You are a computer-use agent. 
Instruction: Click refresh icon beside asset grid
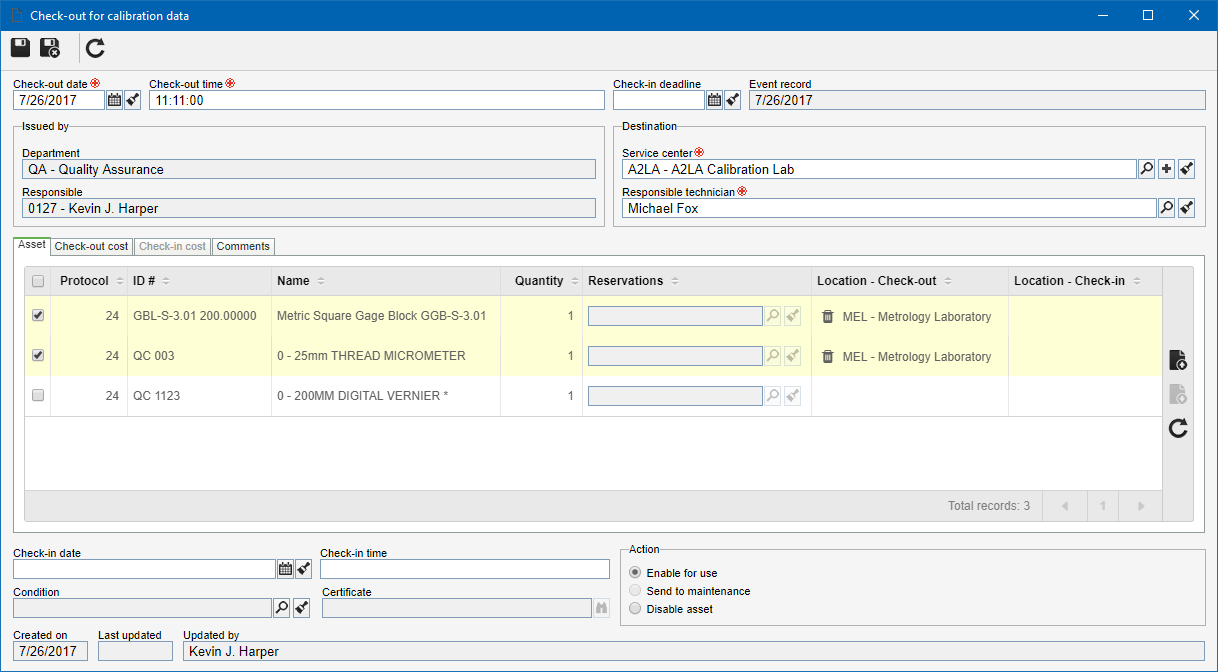(x=1178, y=428)
